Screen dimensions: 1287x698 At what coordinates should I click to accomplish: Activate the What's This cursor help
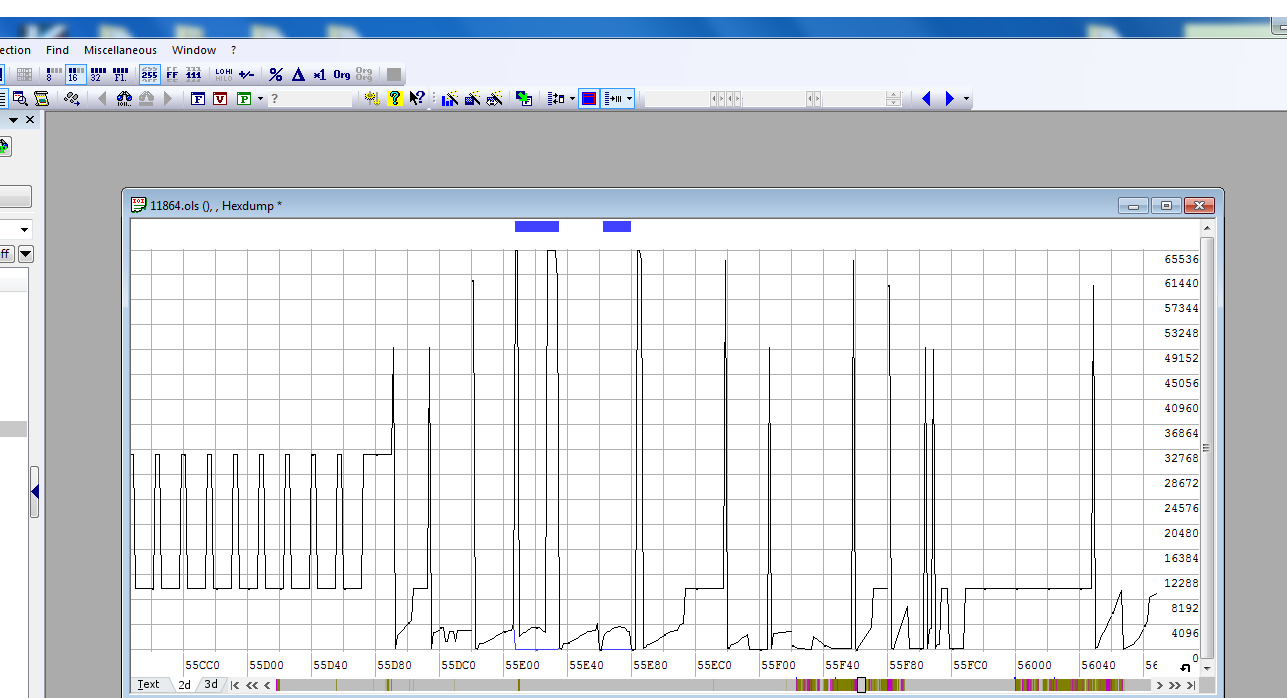click(418, 99)
